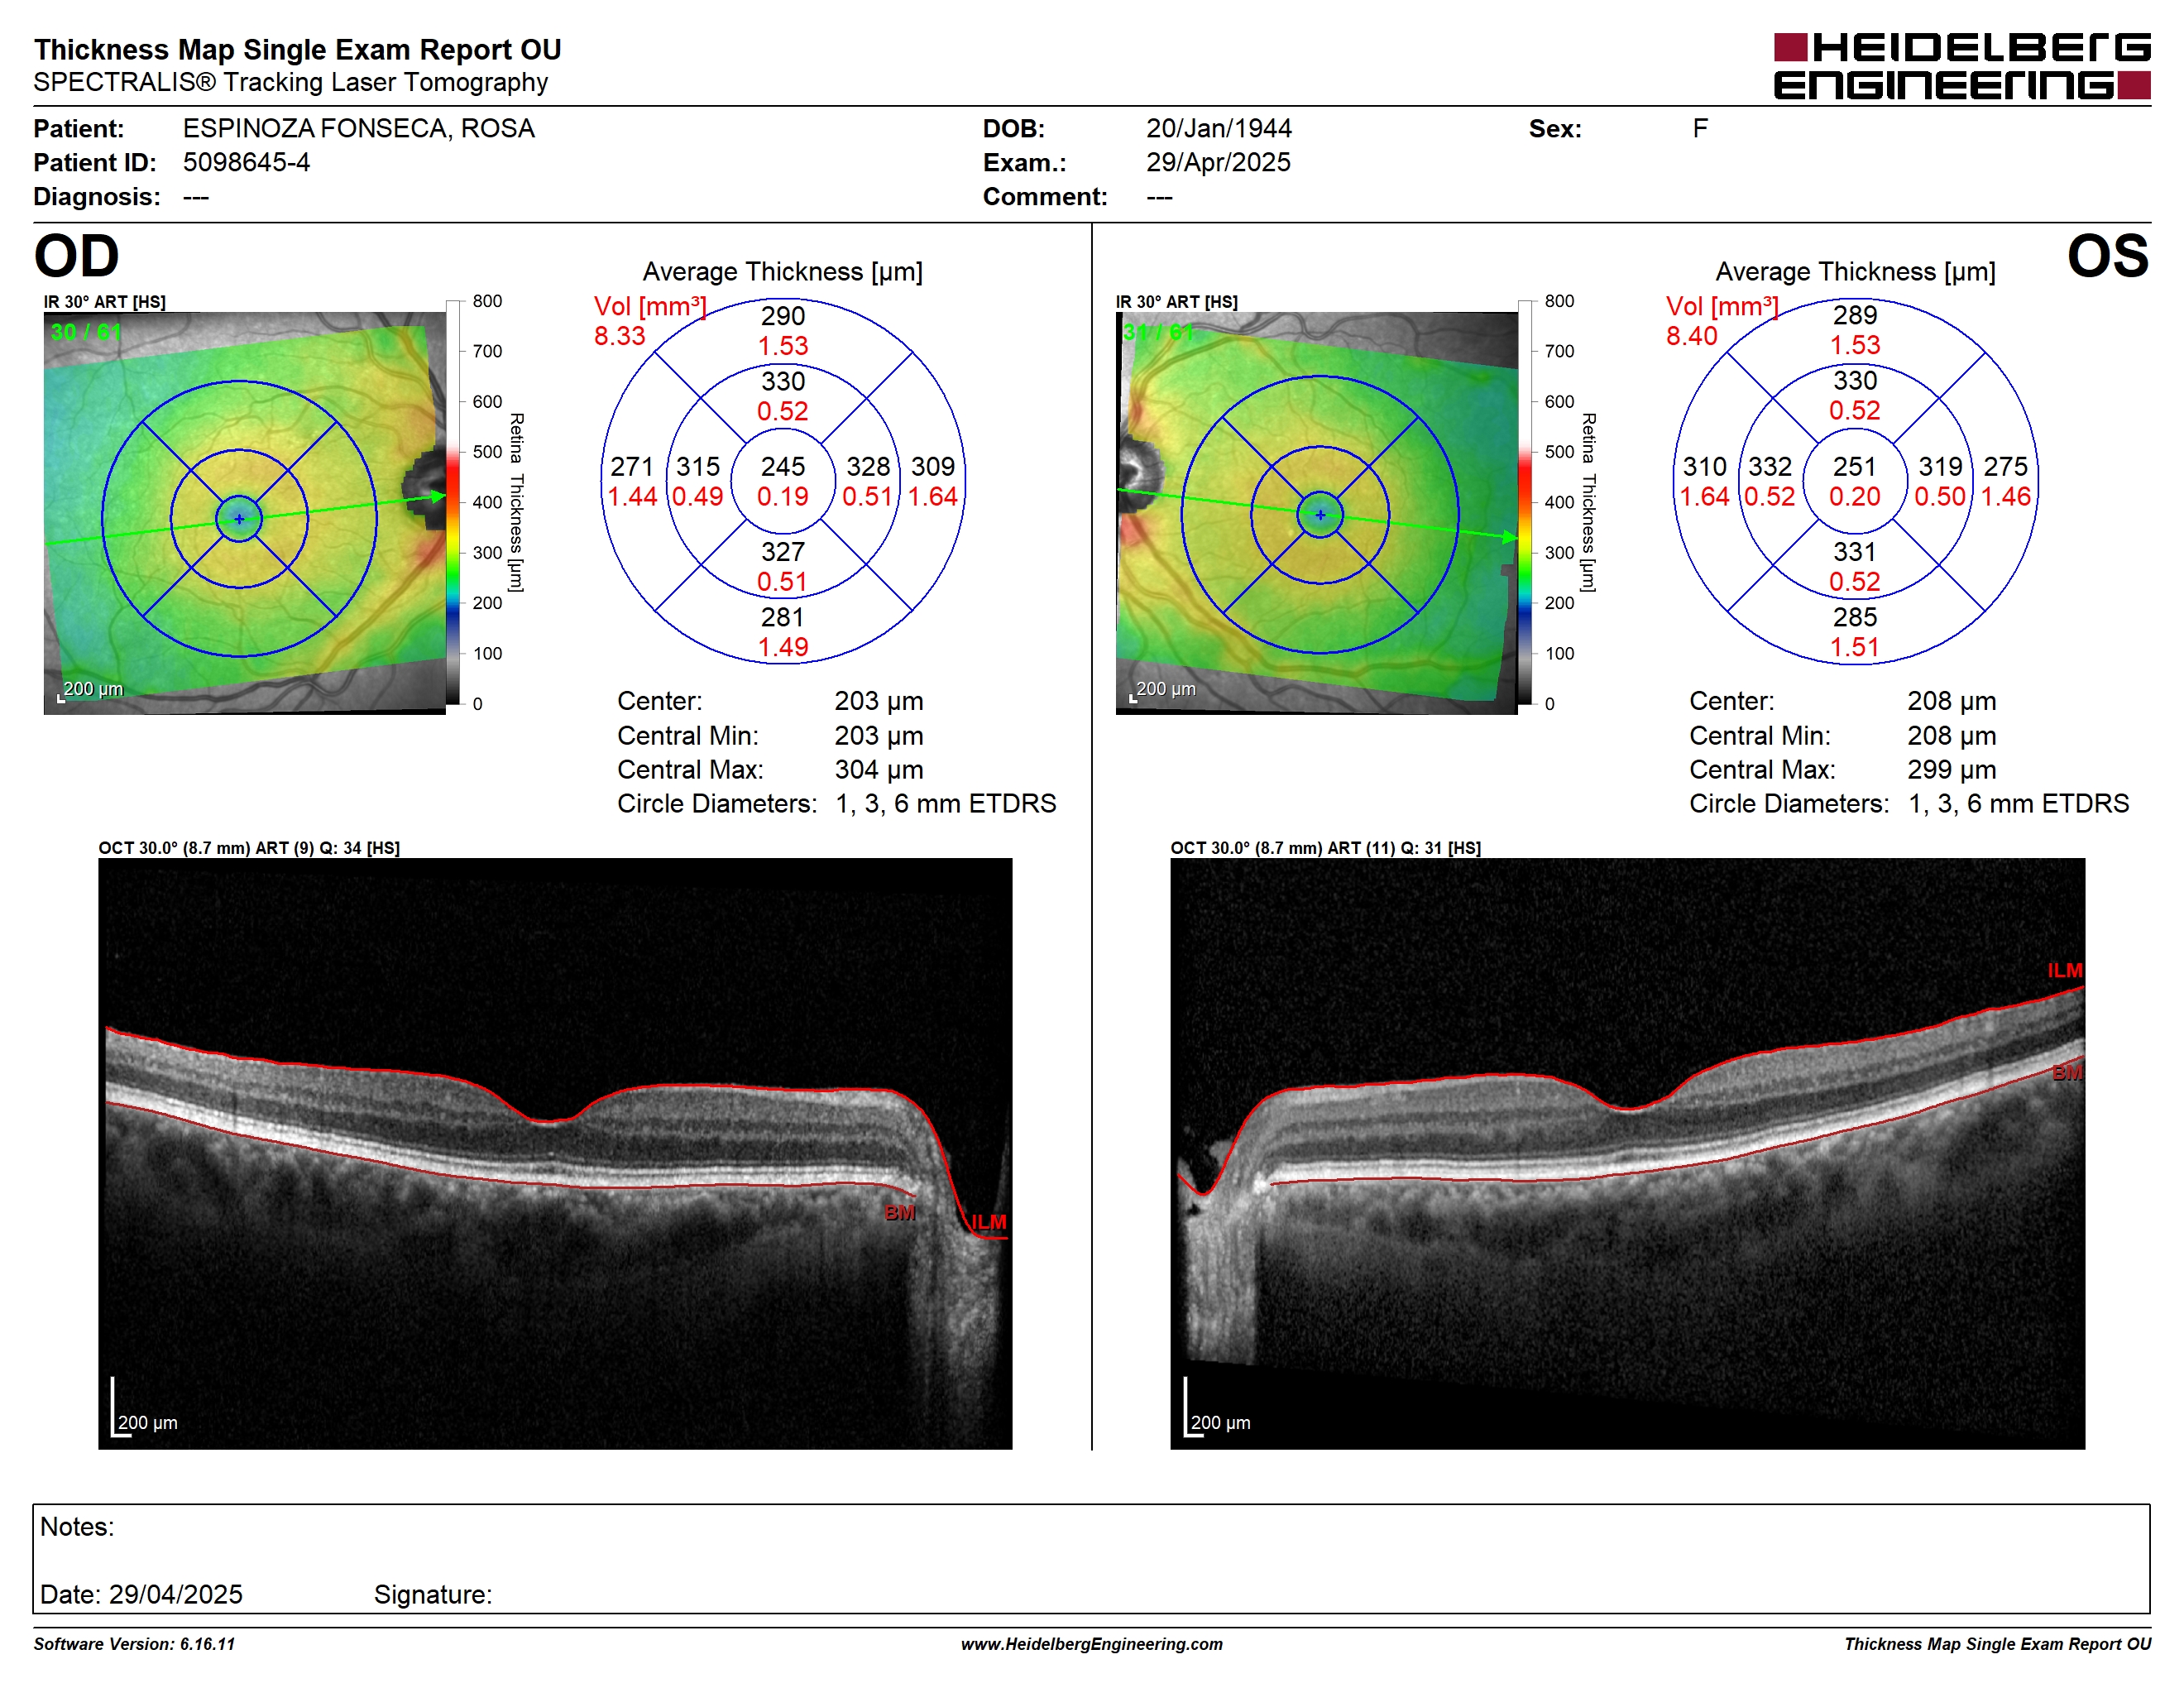Click OD outer superior value 290
The height and width of the screenshot is (1688, 2184).
coord(782,316)
